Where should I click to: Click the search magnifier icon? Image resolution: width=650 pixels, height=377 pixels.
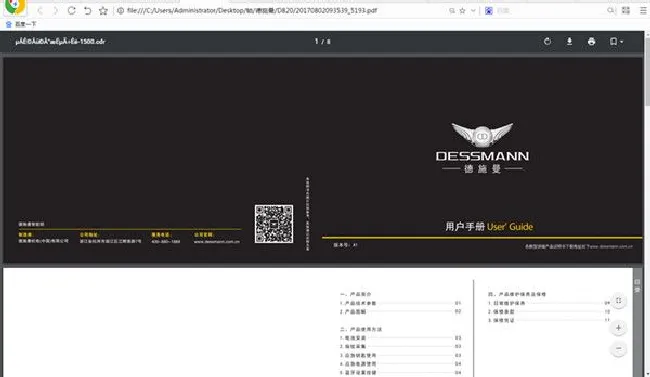[x=611, y=10]
